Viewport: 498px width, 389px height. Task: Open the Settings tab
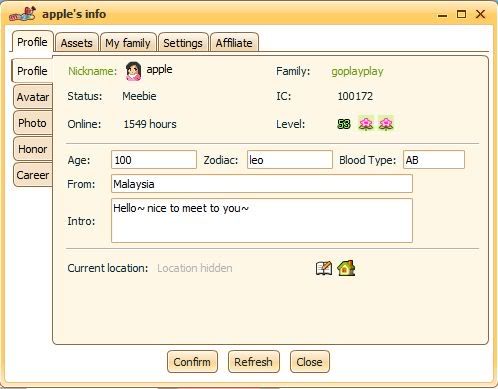point(183,43)
